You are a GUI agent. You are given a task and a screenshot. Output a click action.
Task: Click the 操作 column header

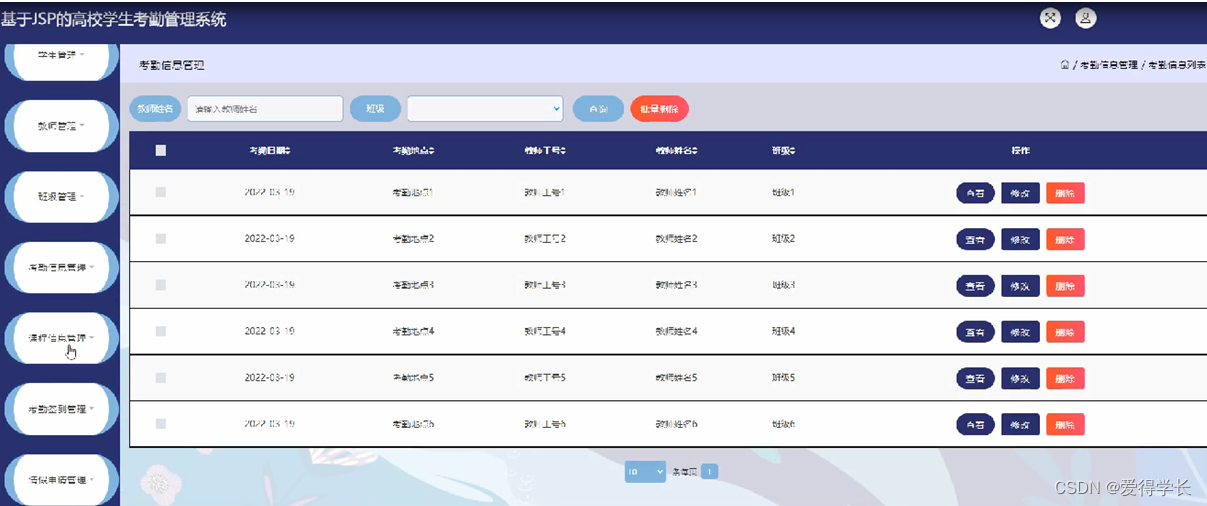[1020, 151]
